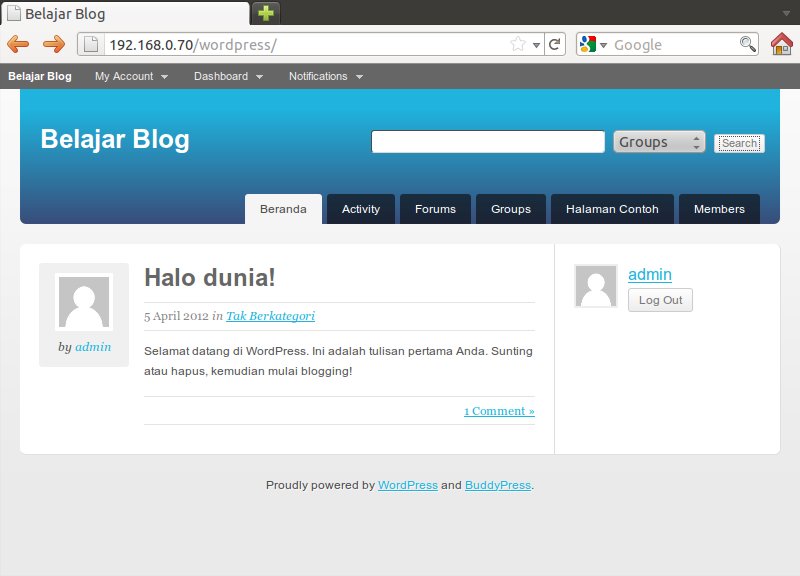Image resolution: width=800 pixels, height=576 pixels.
Task: Click the browser forward arrow
Action: 54,44
